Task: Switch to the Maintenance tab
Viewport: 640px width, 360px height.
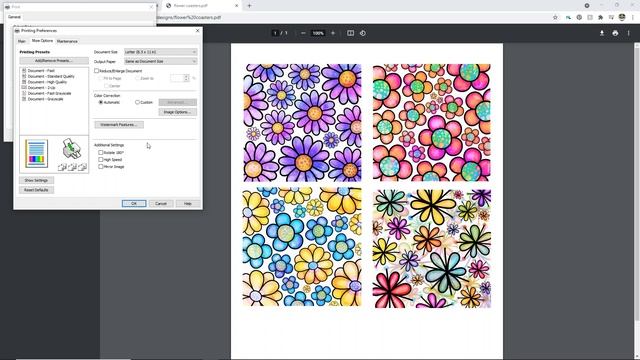Action: [x=67, y=41]
